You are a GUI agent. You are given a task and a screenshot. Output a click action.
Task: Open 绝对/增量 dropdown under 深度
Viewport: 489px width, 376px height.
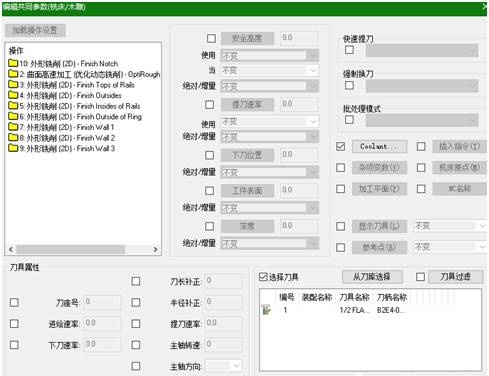269,243
